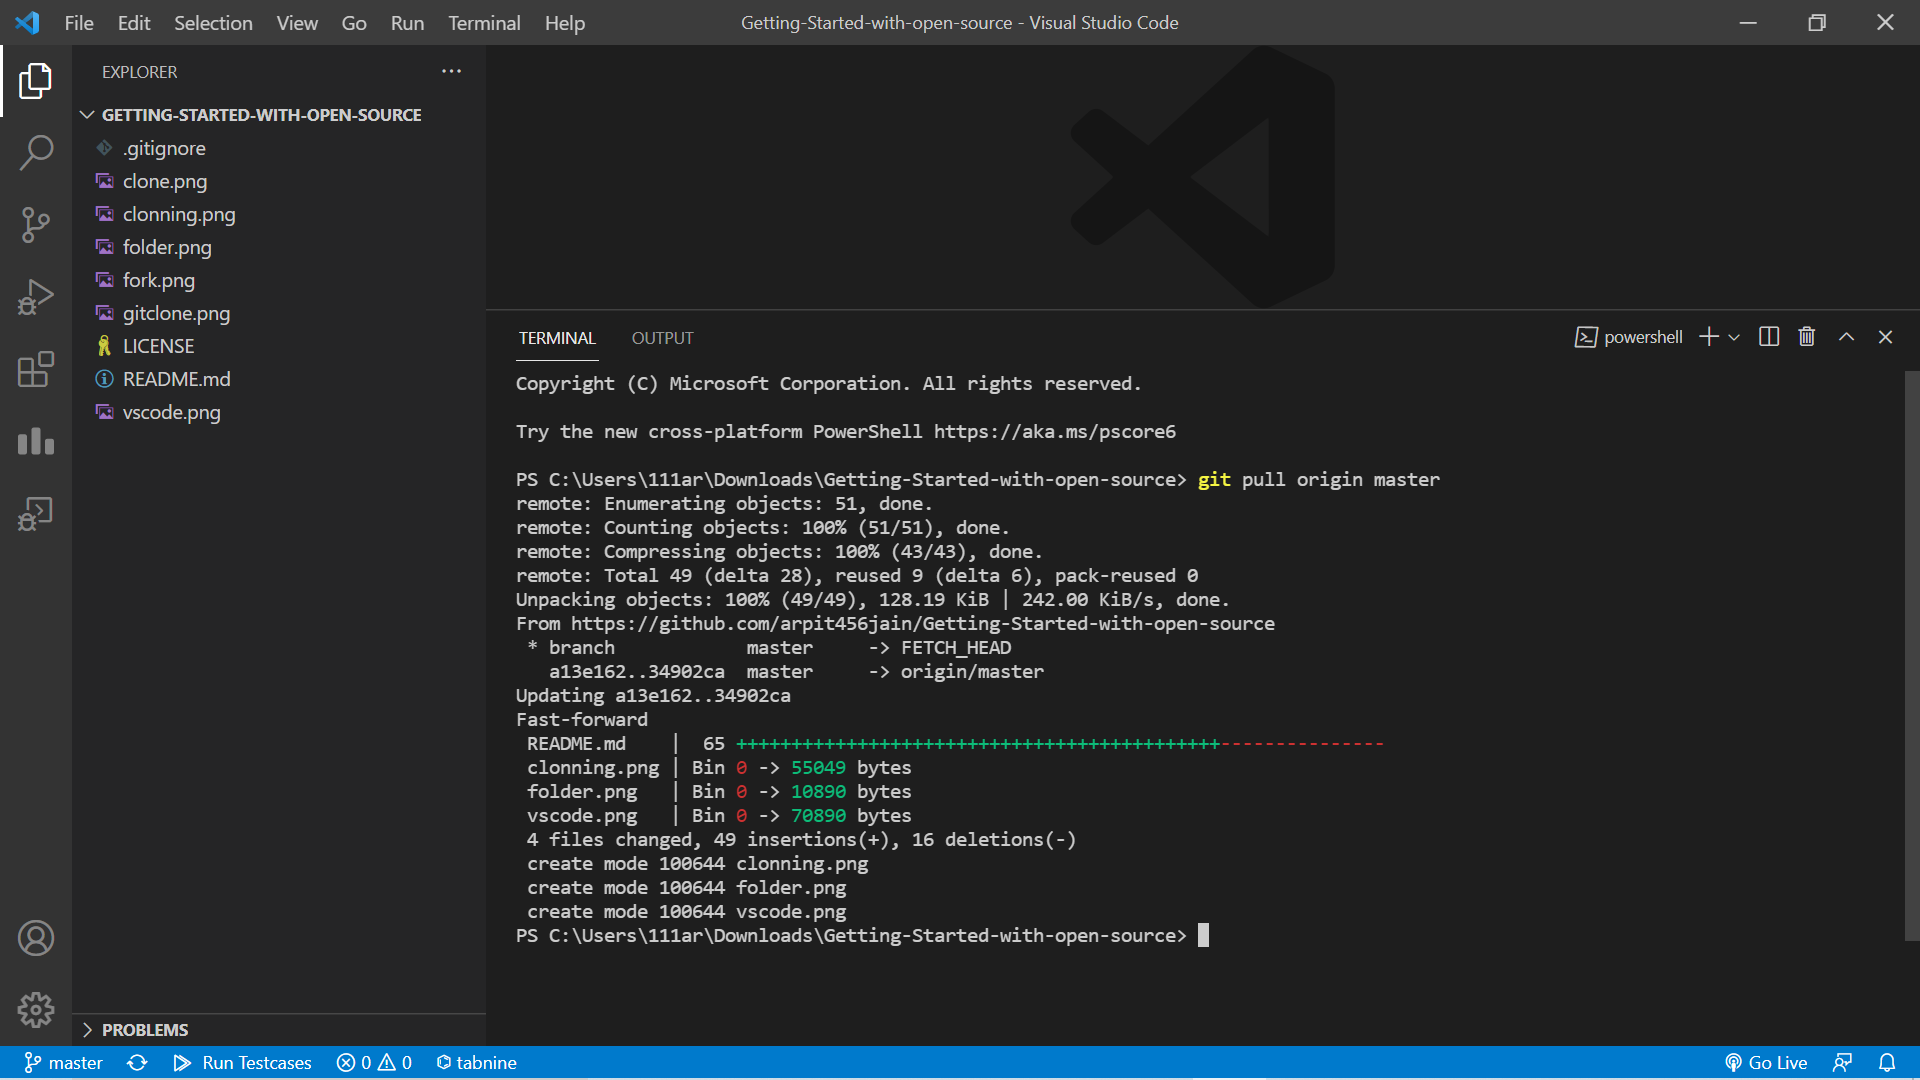Split the terminal pane
The height and width of the screenshot is (1080, 1920).
1768,337
